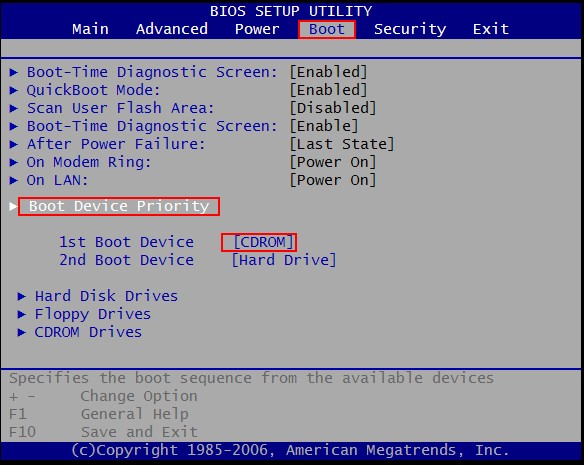
Task: Select first Boot-Time Diagnostic Screen label
Action: coord(152,72)
